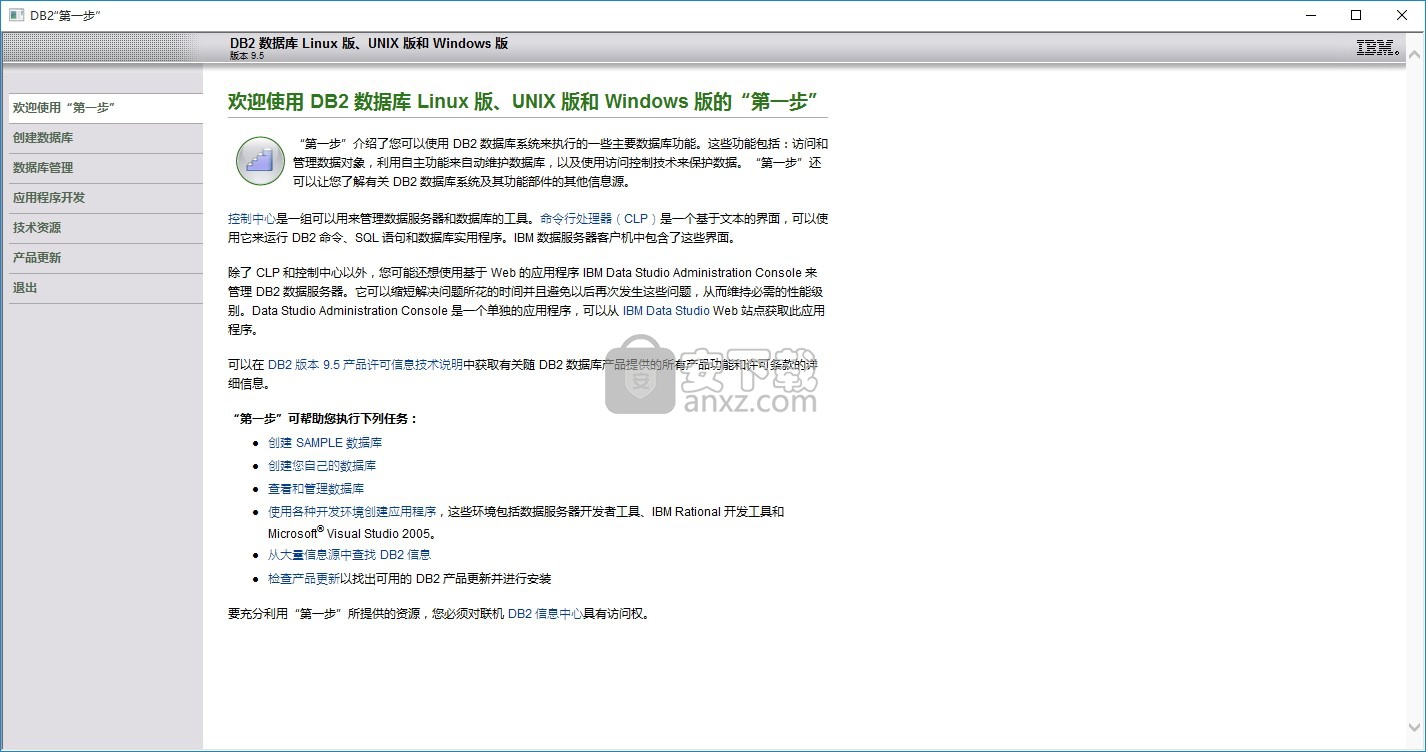Image resolution: width=1426 pixels, height=752 pixels.
Task: Open the 控制中心 link
Action: [x=252, y=218]
